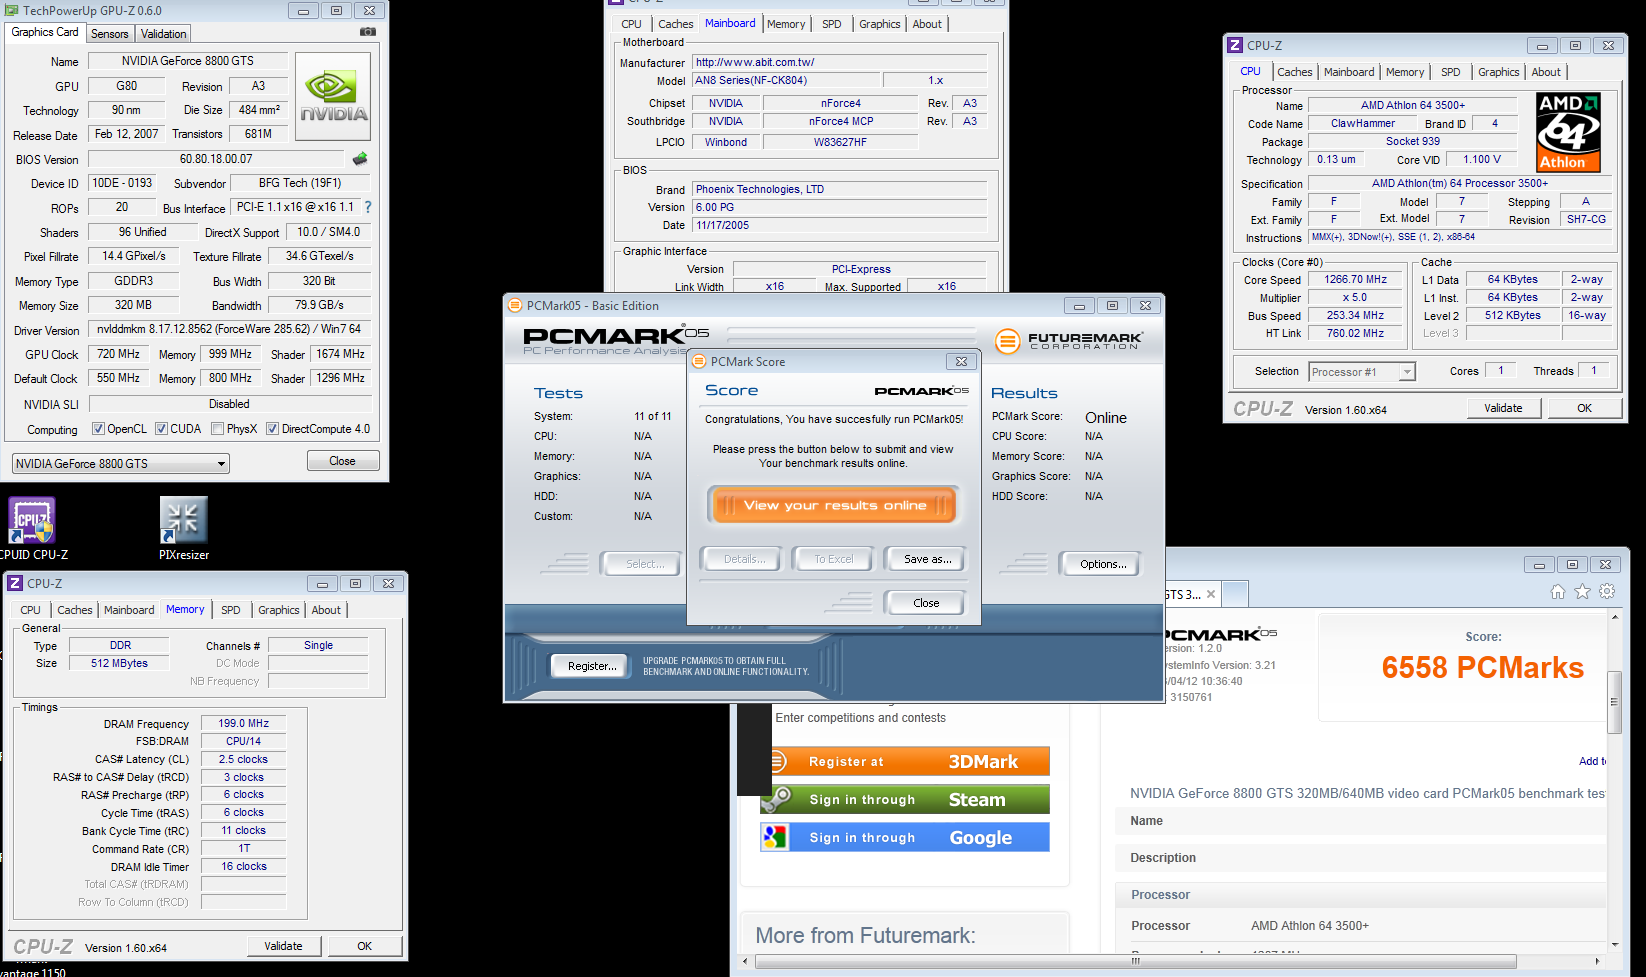
Task: Click Sign in through Steam button
Action: pos(905,799)
